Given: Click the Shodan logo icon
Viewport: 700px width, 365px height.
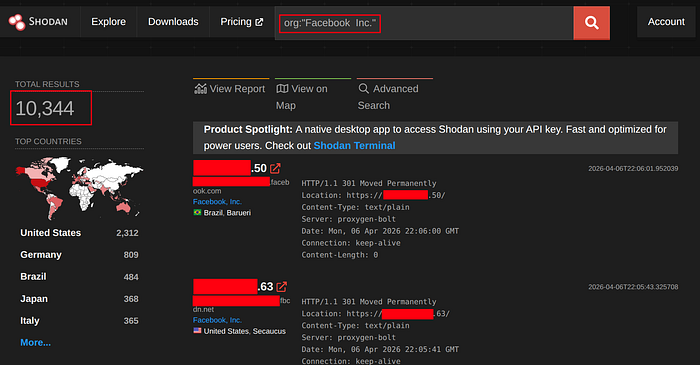Looking at the screenshot, I should point(17,22).
